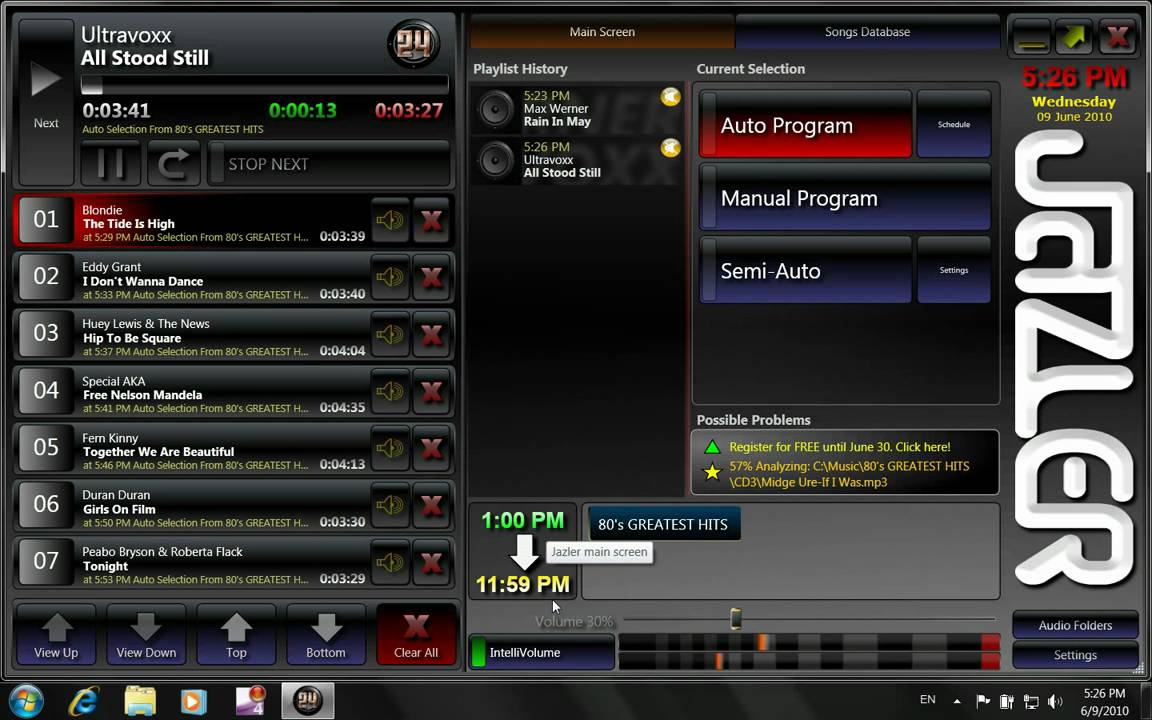
Task: Click speaker icon for Peabo Bryson Tonight
Action: 390,562
